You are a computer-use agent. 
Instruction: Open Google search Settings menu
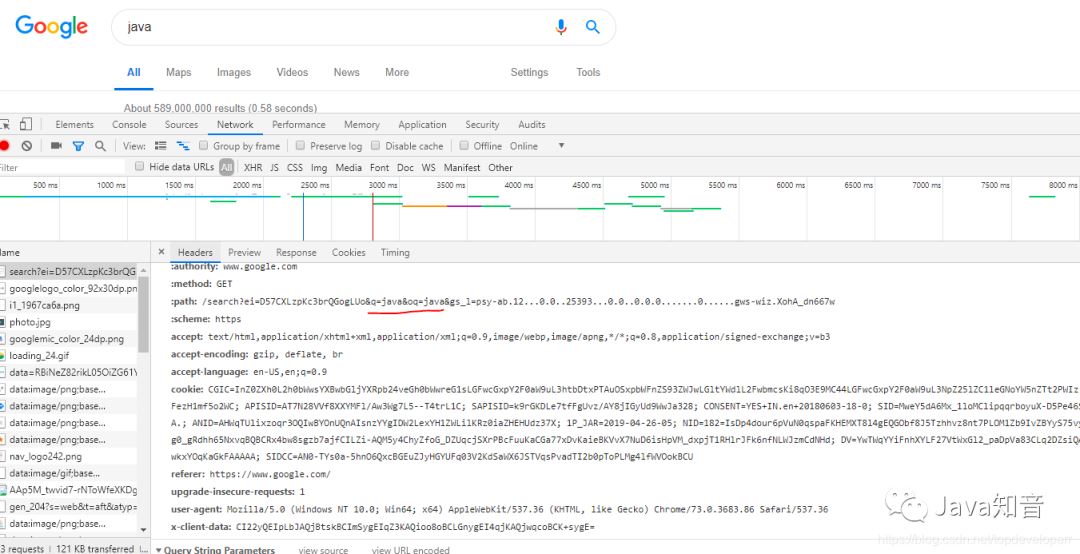[x=529, y=72]
